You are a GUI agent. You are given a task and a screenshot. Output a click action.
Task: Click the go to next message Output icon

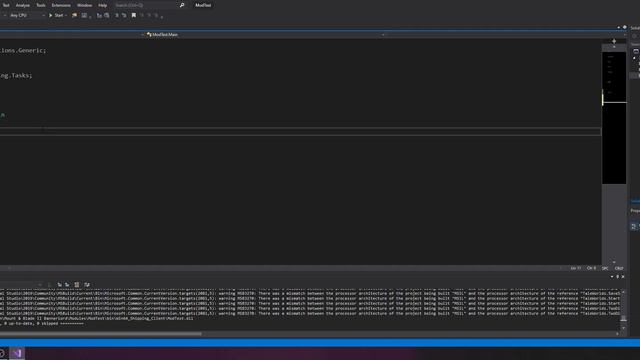click(x=67, y=284)
